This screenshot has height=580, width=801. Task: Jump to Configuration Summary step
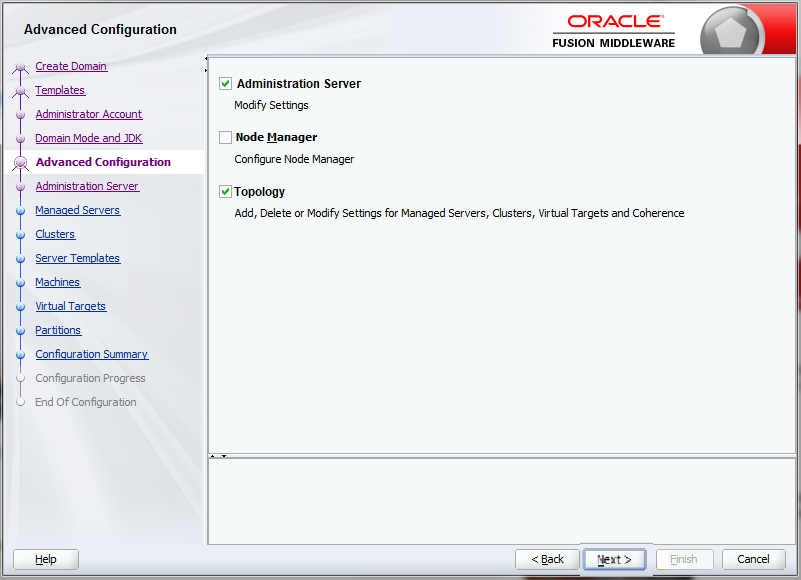coord(91,354)
